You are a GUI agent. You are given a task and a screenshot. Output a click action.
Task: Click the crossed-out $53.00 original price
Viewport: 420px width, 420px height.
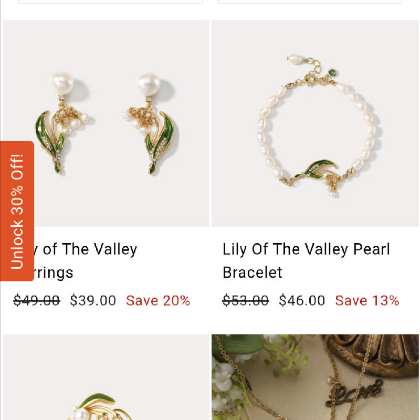(246, 301)
